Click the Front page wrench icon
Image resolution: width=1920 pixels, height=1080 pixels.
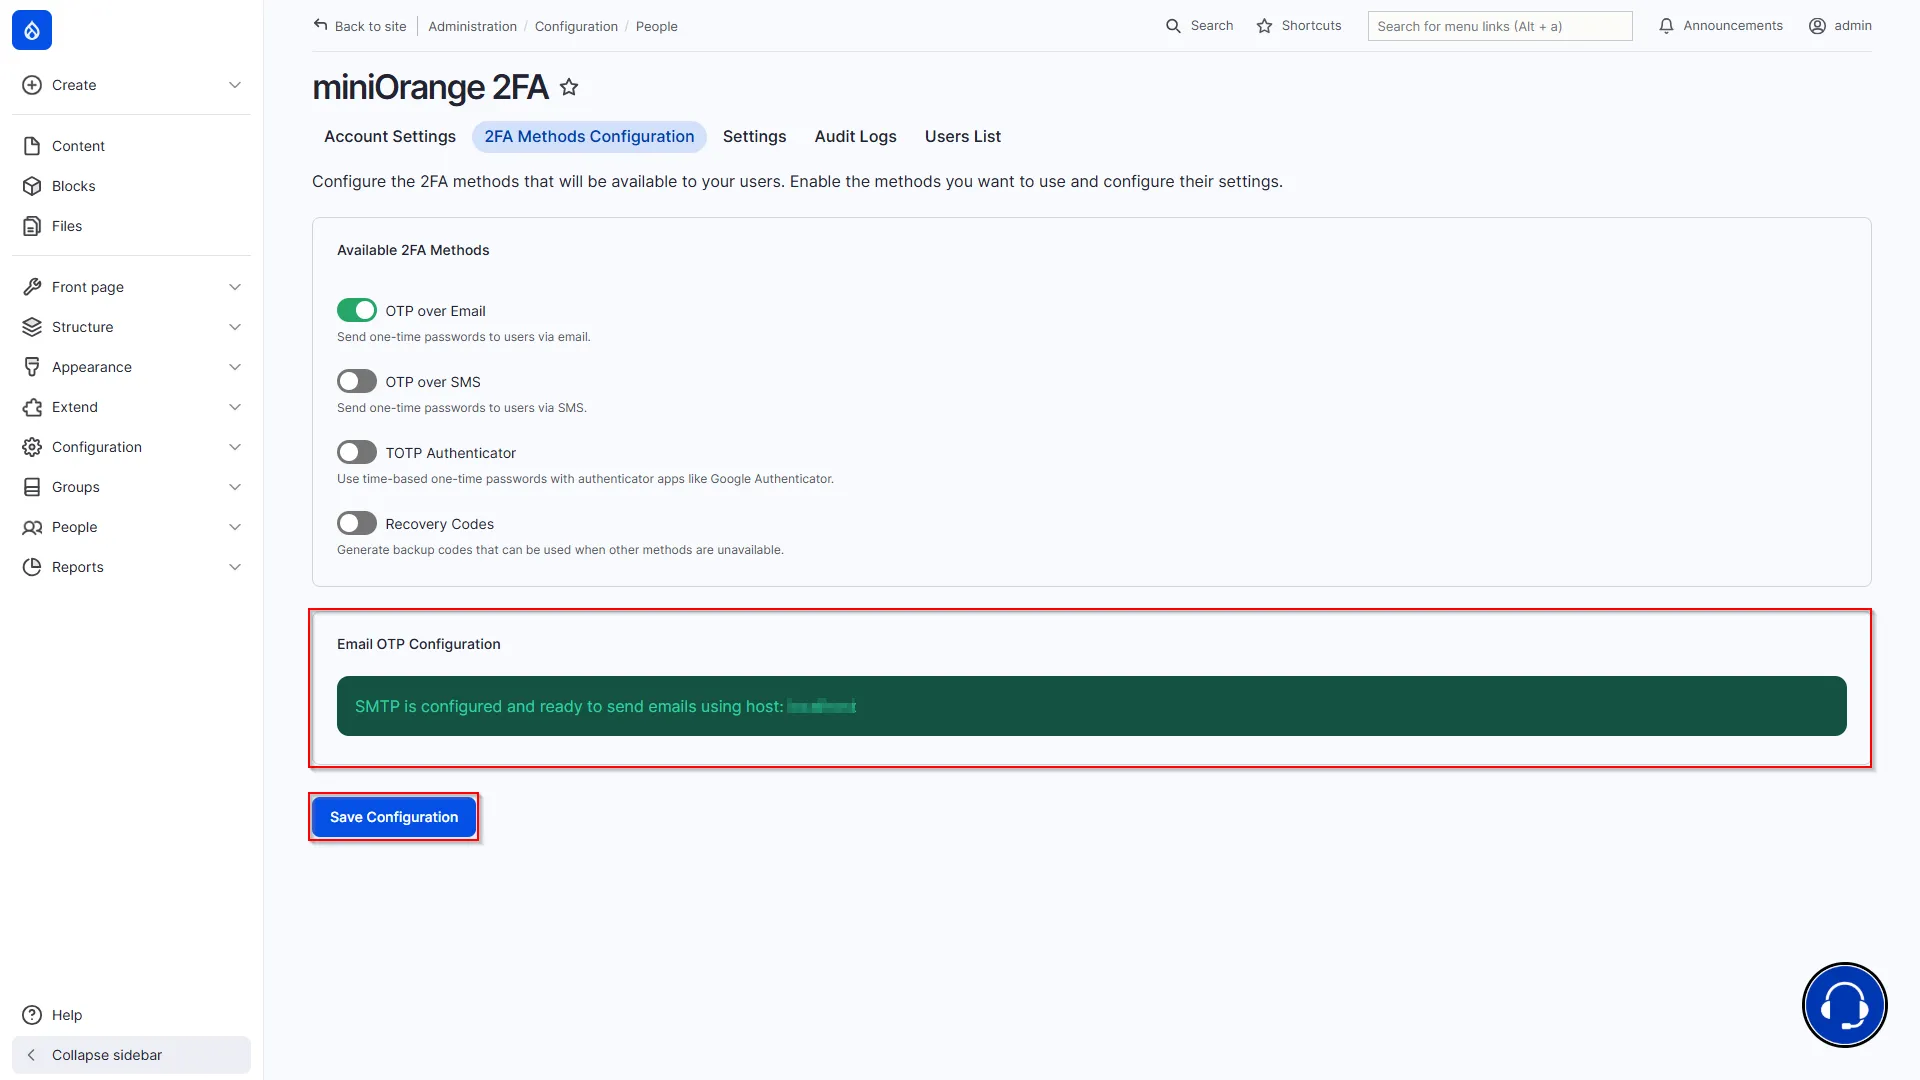click(x=32, y=287)
